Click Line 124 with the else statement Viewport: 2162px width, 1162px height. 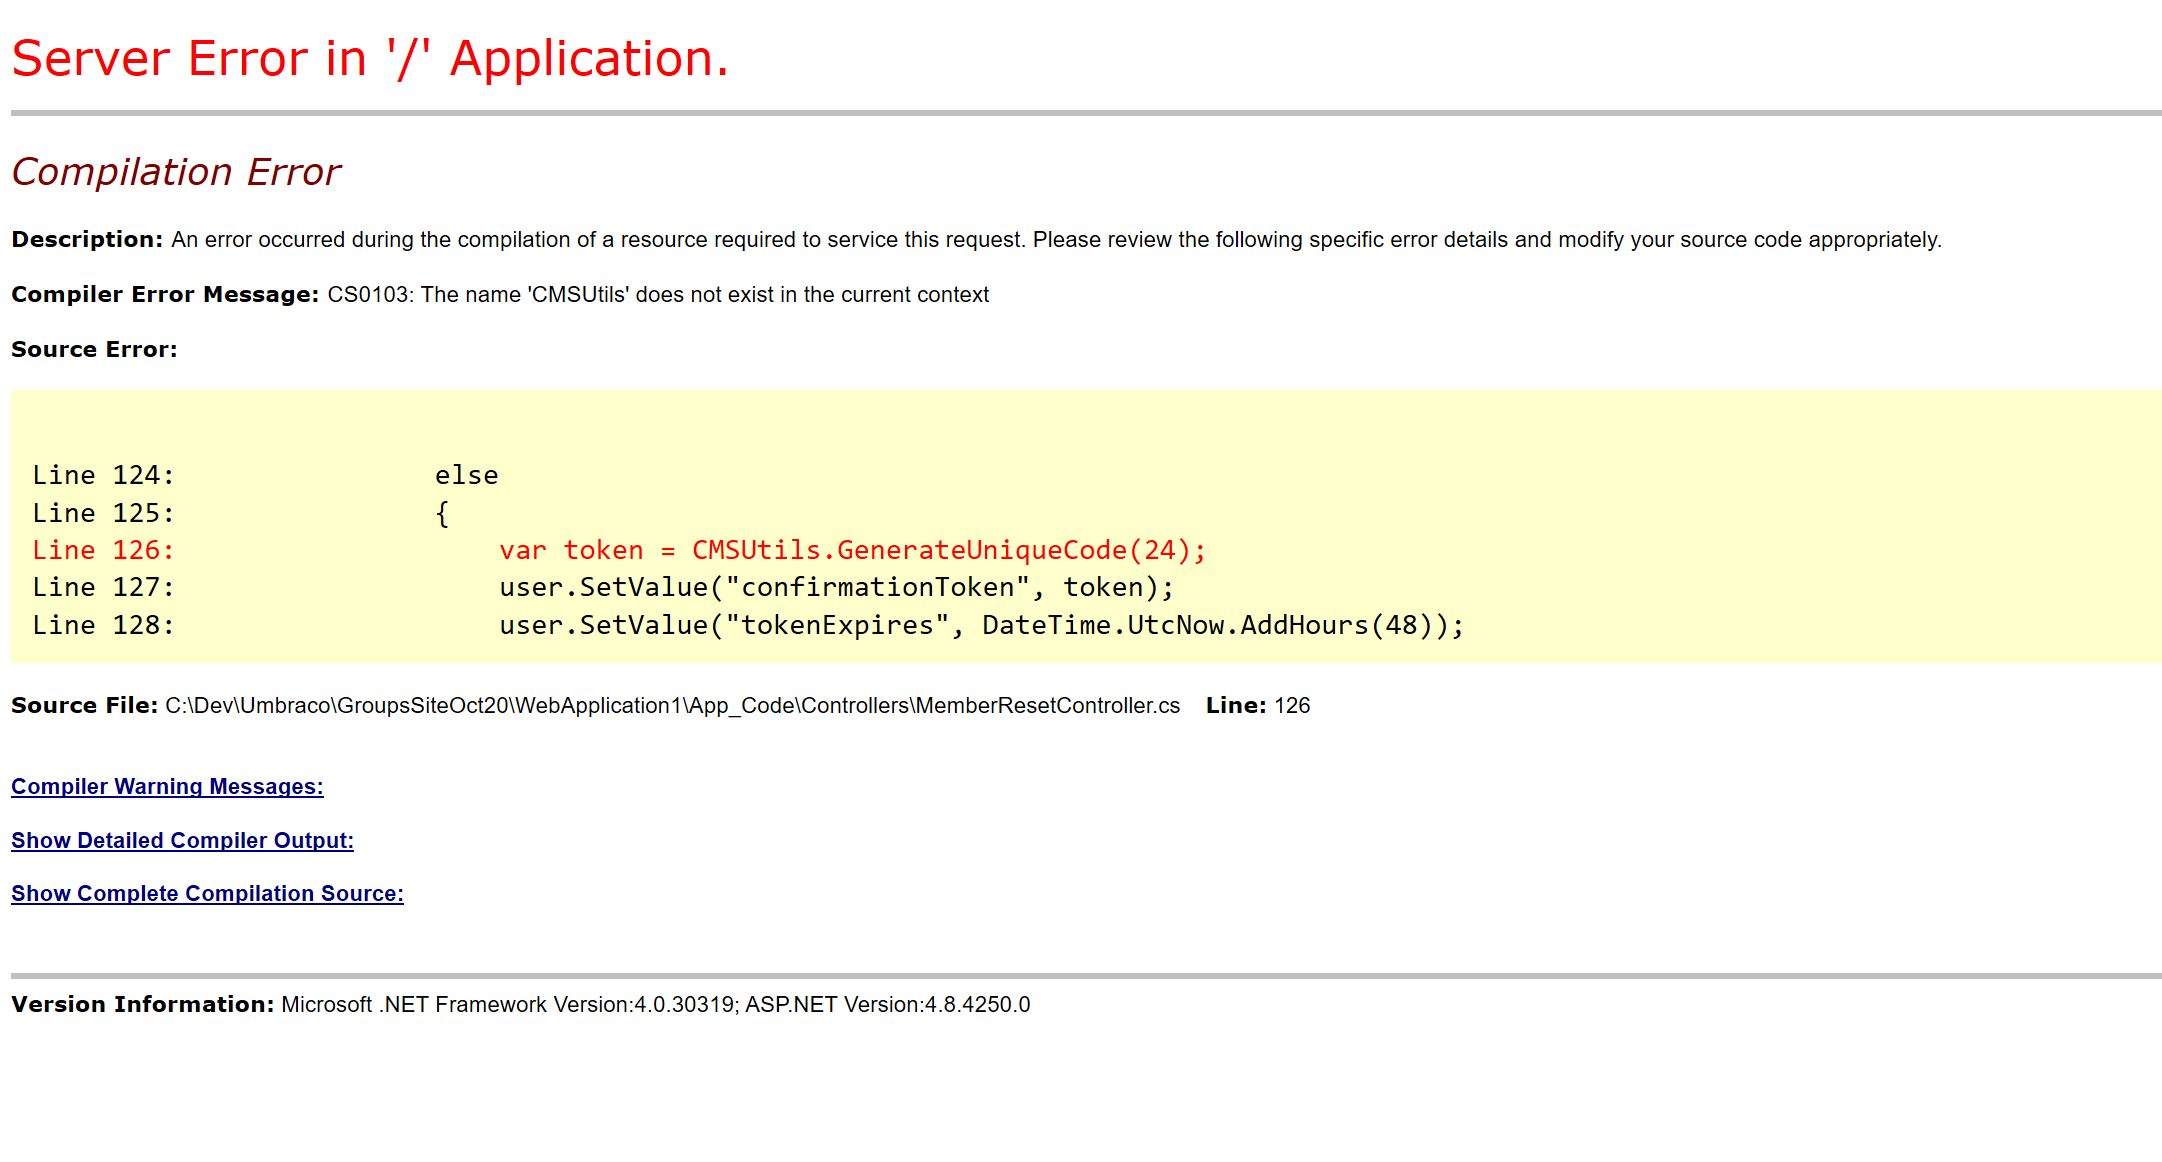(x=265, y=476)
